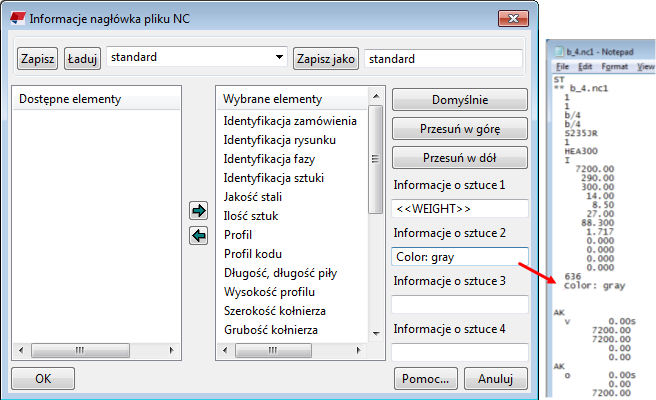Click Przesuń w dół button
This screenshot has height=400, width=656.
pyautogui.click(x=460, y=159)
